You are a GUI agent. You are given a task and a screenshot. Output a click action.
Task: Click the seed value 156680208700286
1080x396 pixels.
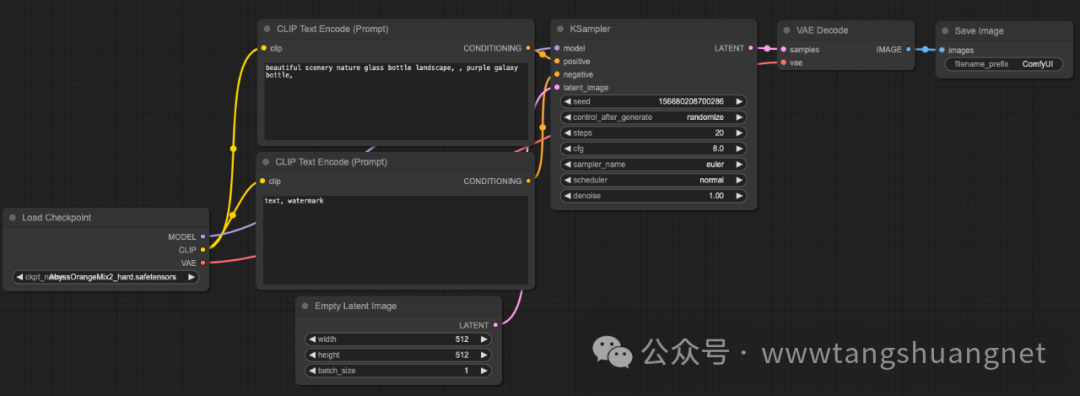691,101
